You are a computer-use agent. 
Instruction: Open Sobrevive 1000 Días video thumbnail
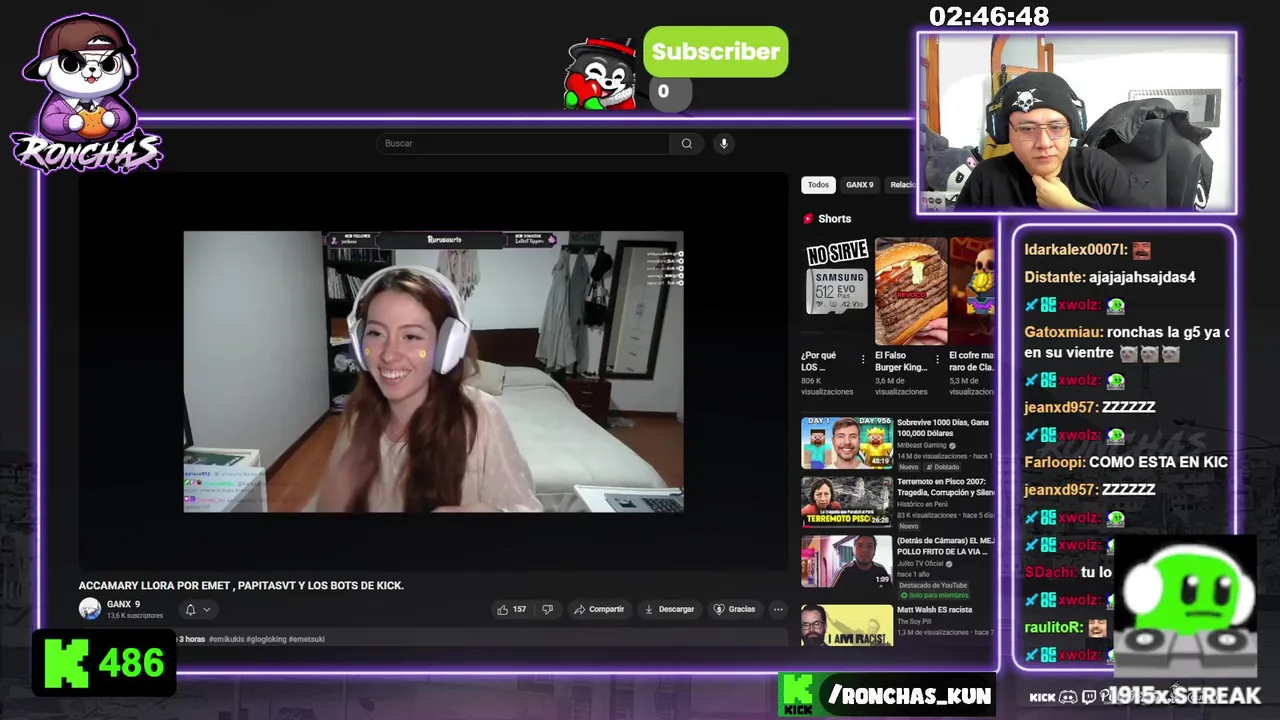(x=847, y=443)
